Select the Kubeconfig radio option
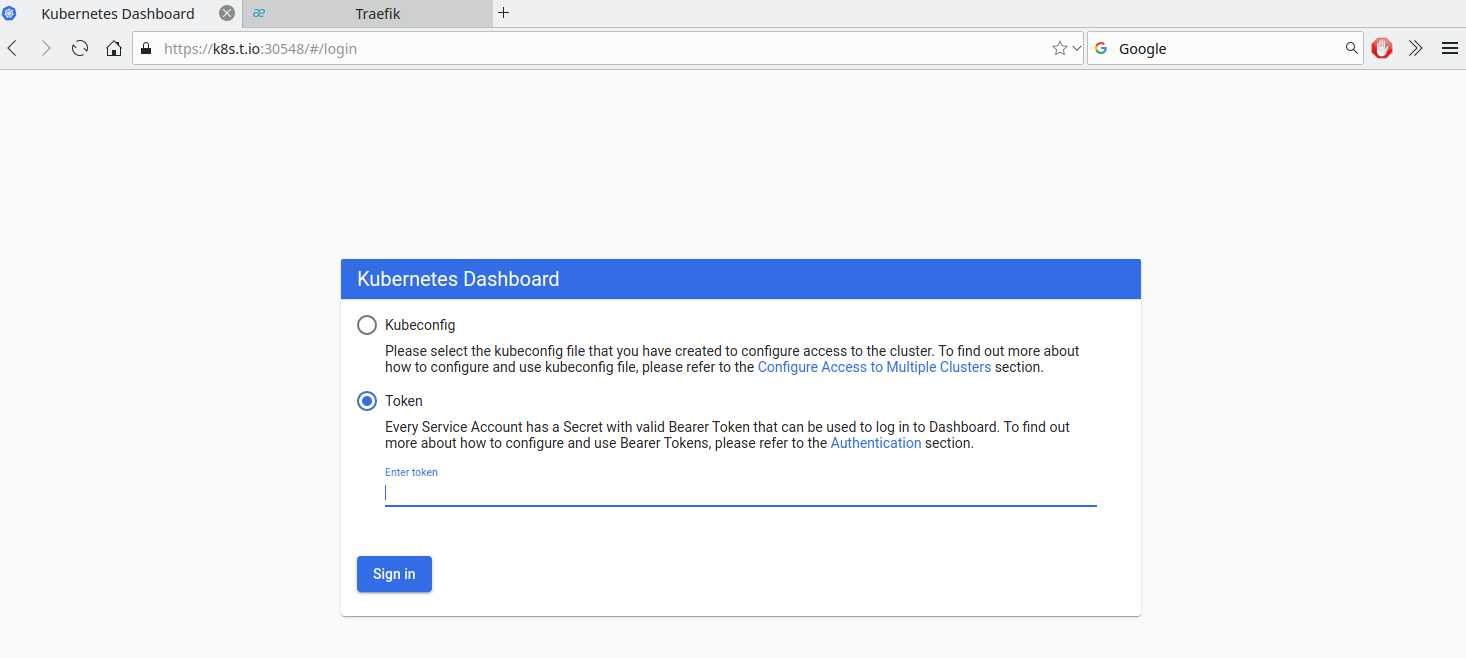This screenshot has height=658, width=1466. tap(367, 325)
